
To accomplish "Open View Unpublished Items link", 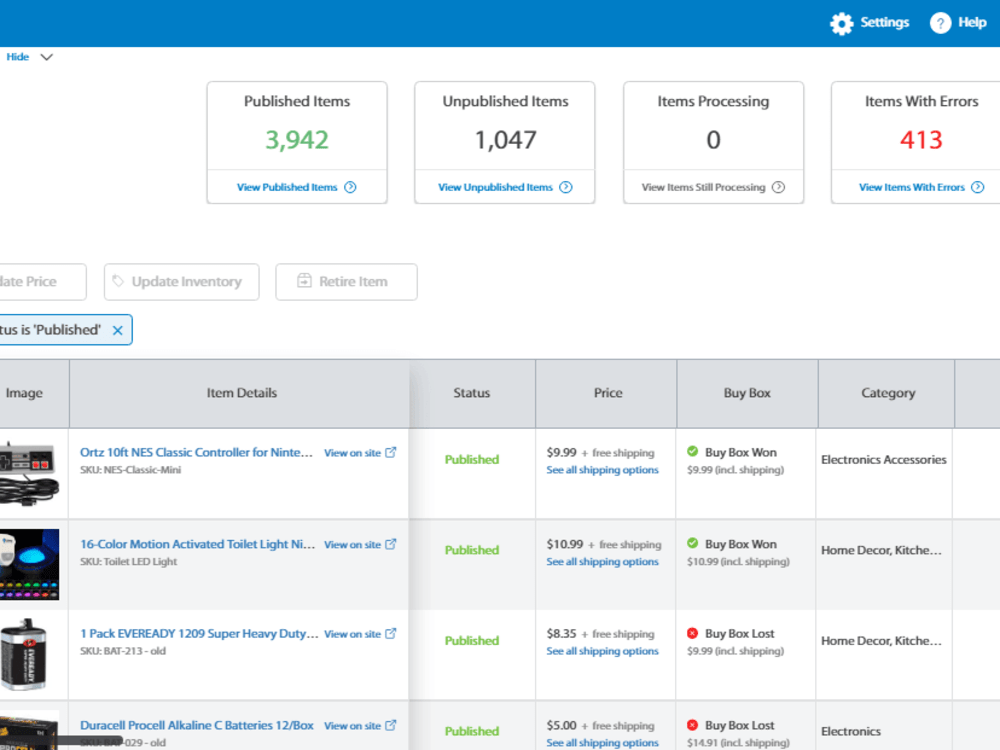I will pyautogui.click(x=495, y=187).
